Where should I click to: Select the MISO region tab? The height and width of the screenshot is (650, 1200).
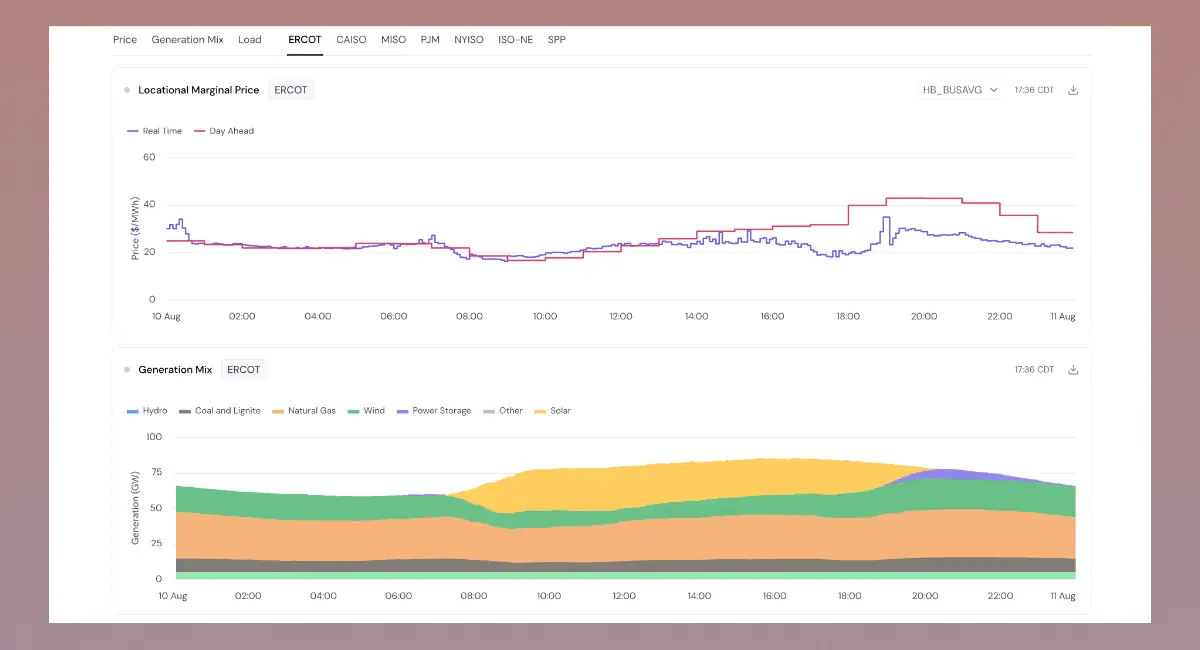tap(393, 40)
